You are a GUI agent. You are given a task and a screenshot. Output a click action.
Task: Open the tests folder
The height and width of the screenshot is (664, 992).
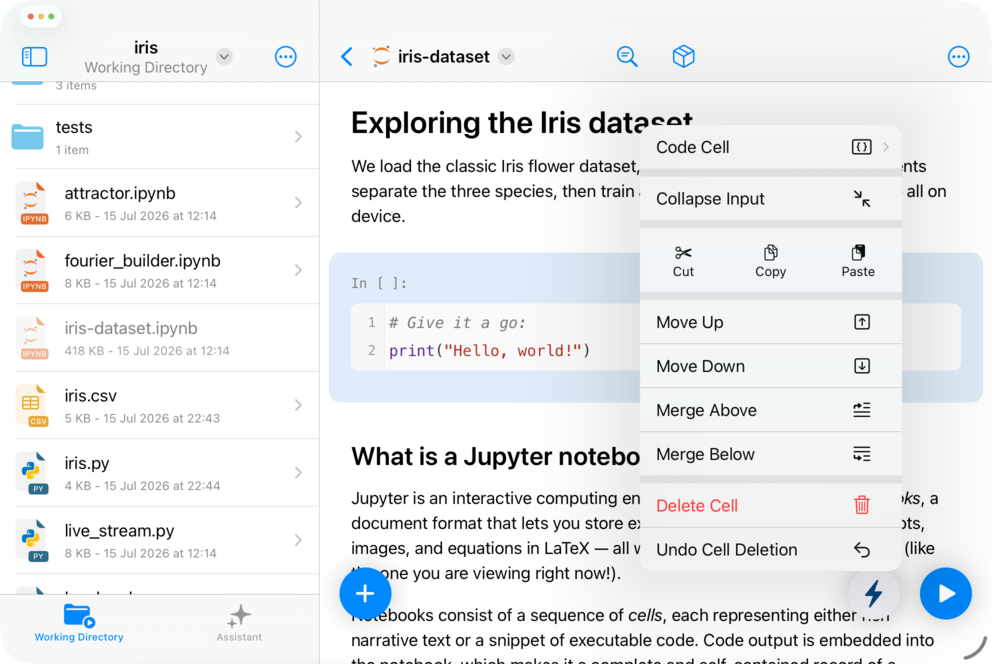[x=159, y=137]
